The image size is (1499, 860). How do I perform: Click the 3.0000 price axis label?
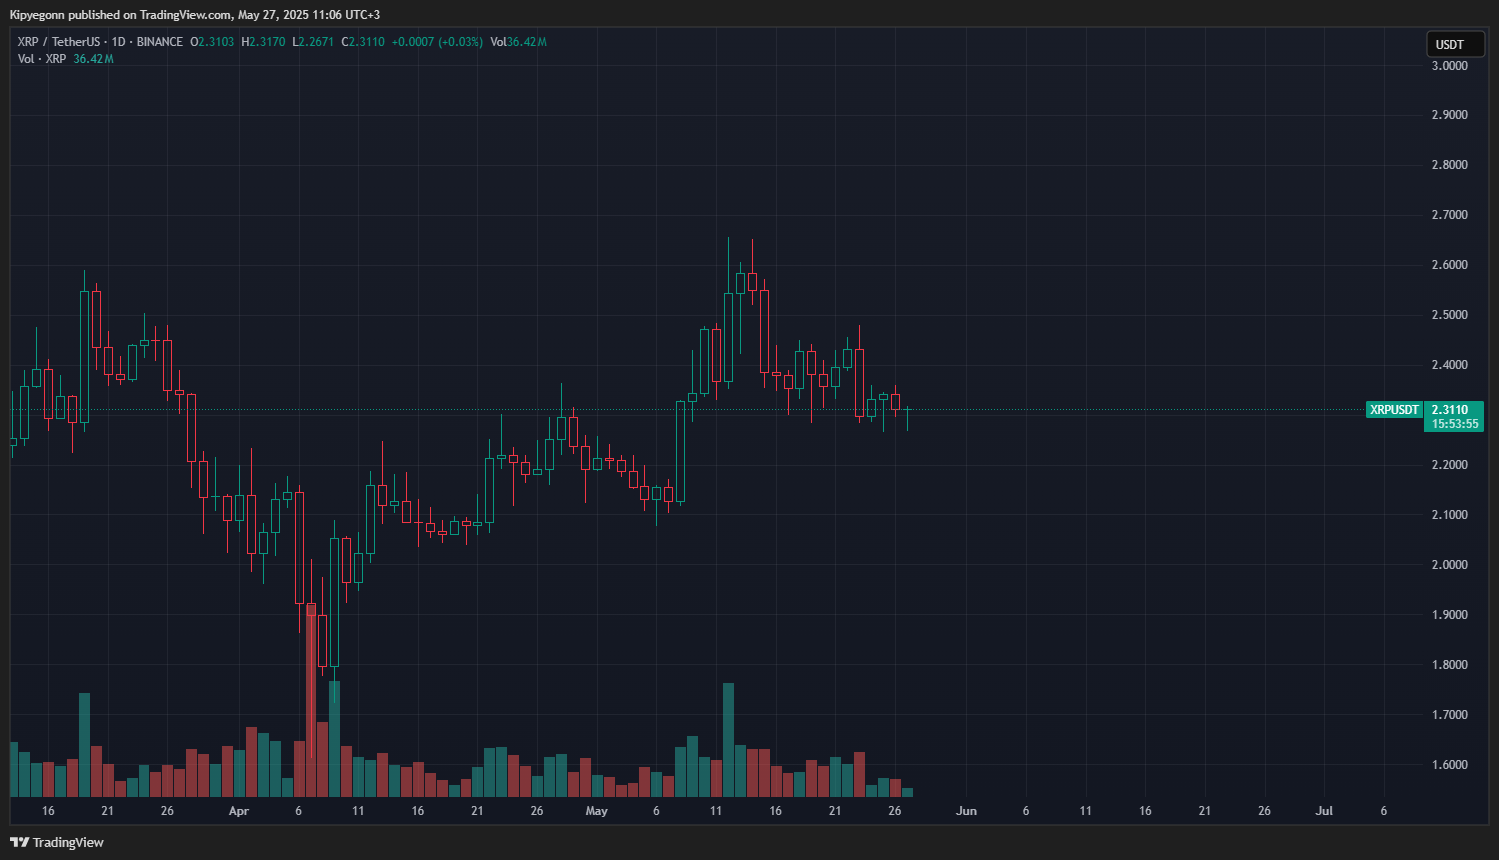[x=1449, y=65]
